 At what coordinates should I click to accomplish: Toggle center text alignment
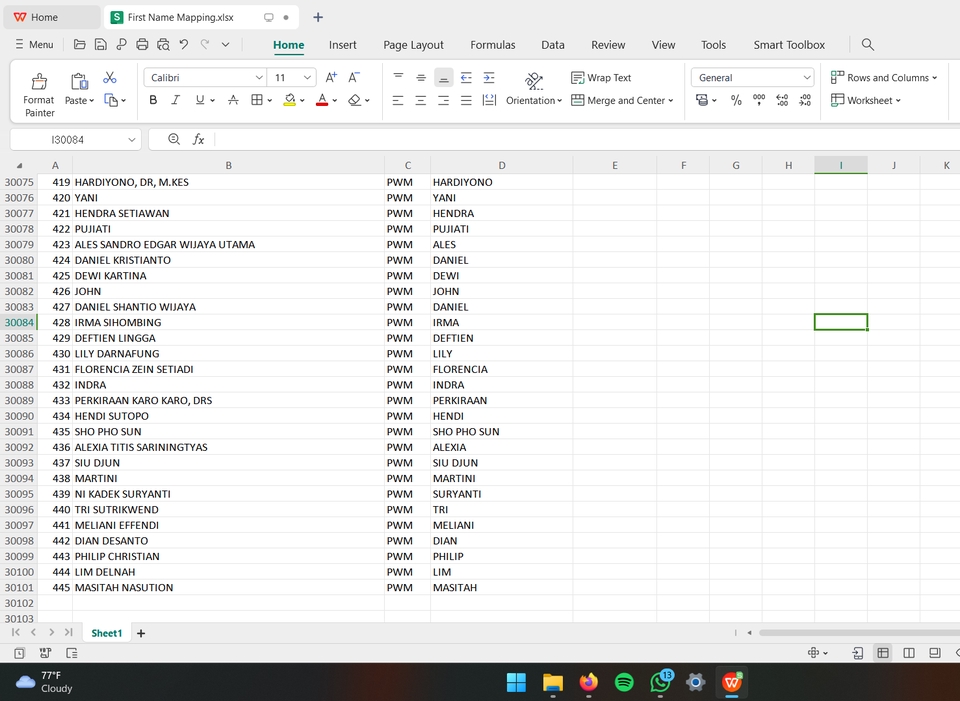(420, 100)
